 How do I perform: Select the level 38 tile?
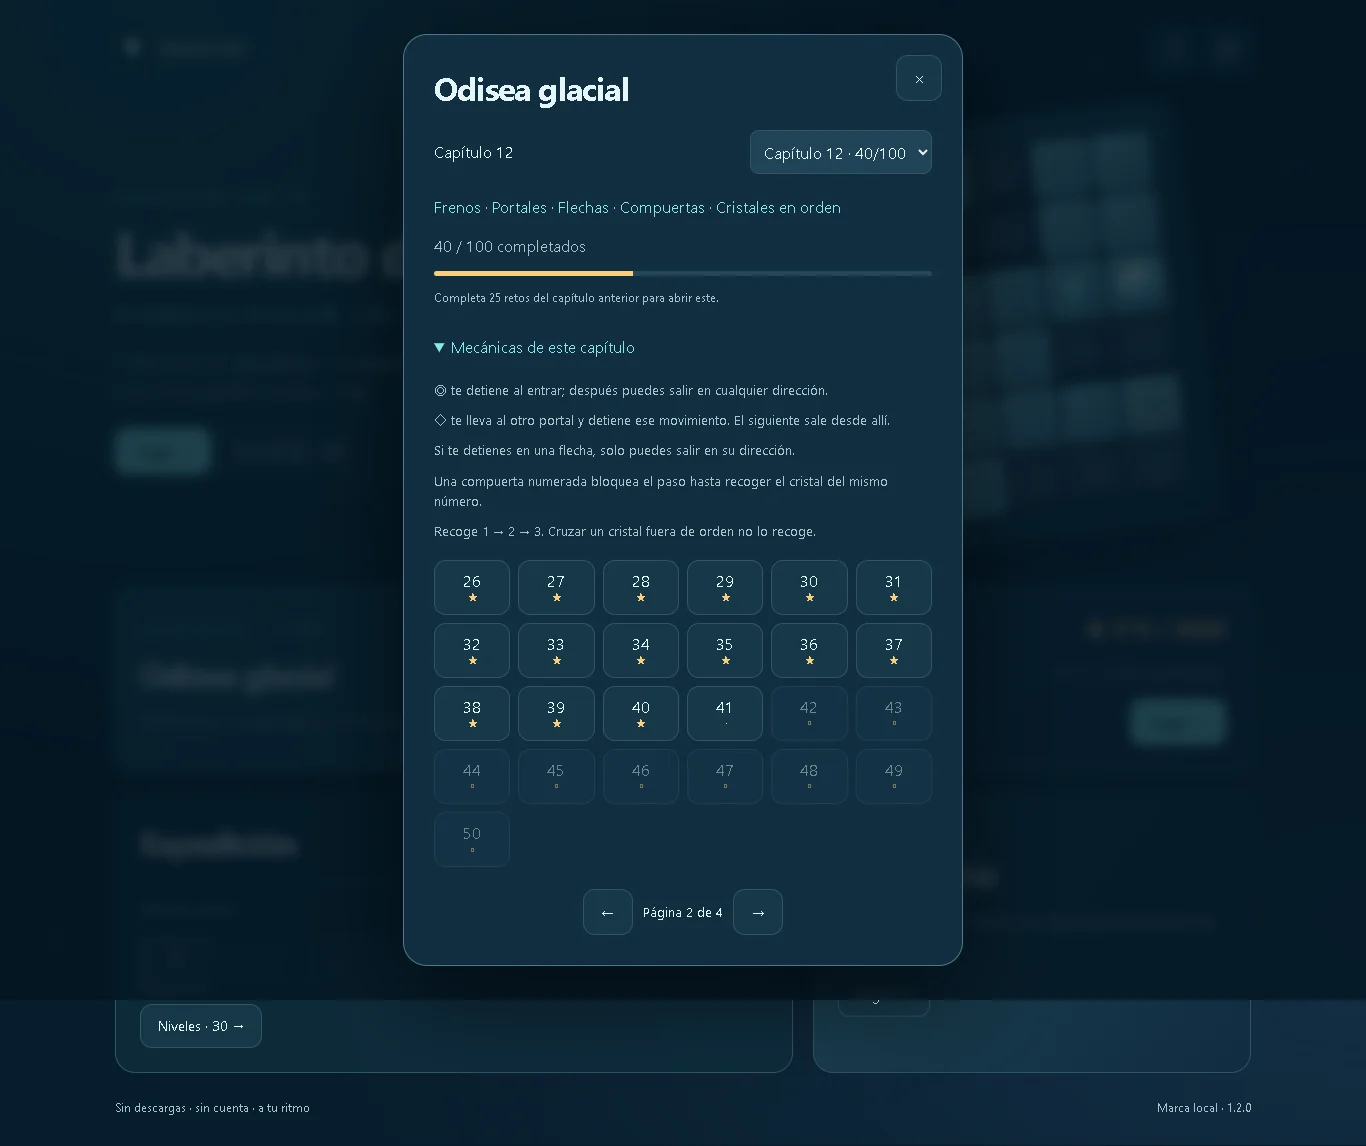tap(472, 714)
